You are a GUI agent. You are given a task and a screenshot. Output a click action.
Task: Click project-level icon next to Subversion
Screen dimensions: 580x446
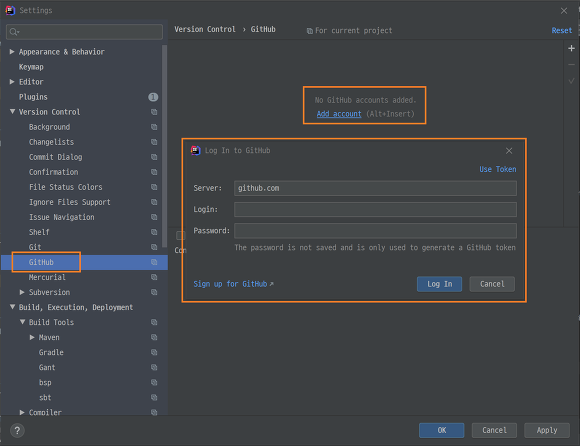click(x=154, y=292)
